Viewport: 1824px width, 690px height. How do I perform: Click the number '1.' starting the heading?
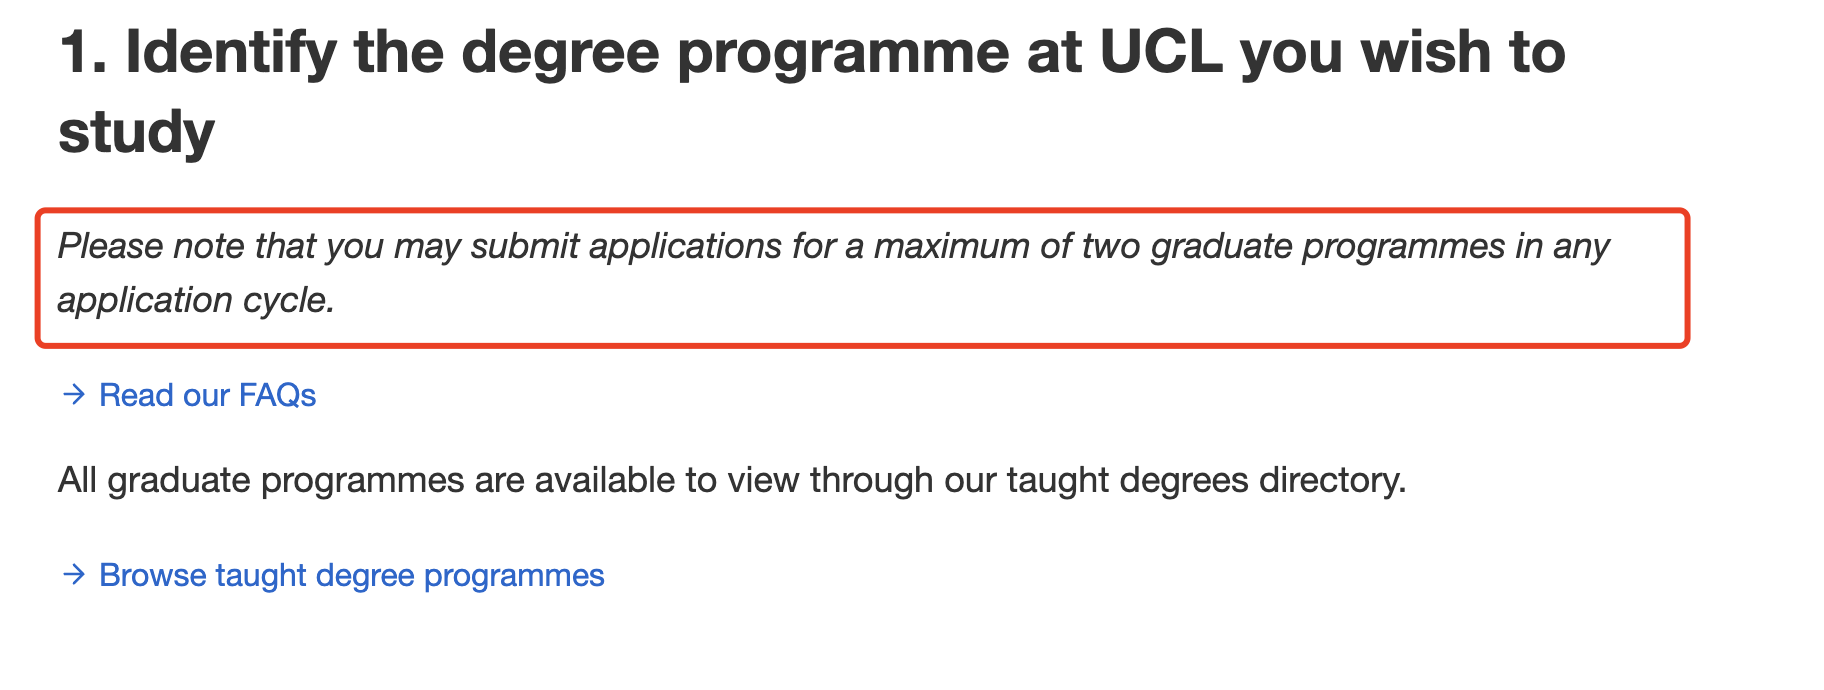click(x=83, y=52)
